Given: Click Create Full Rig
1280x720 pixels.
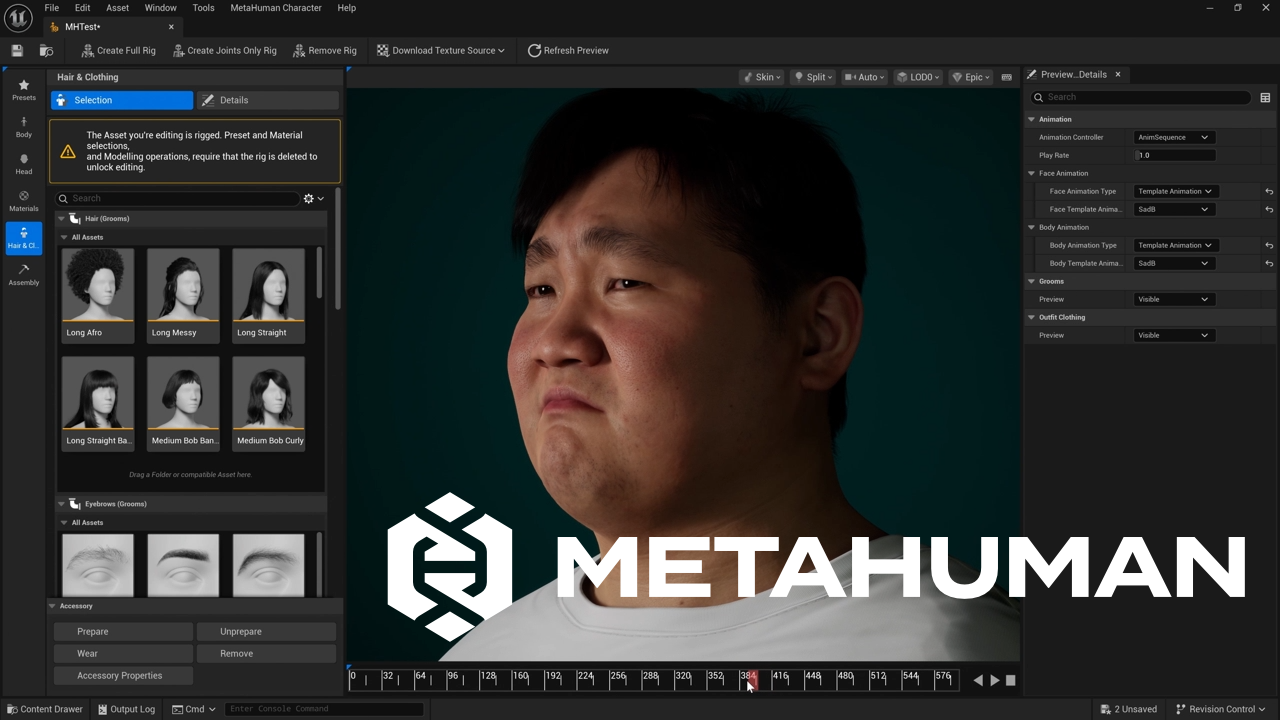Looking at the screenshot, I should pos(118,50).
